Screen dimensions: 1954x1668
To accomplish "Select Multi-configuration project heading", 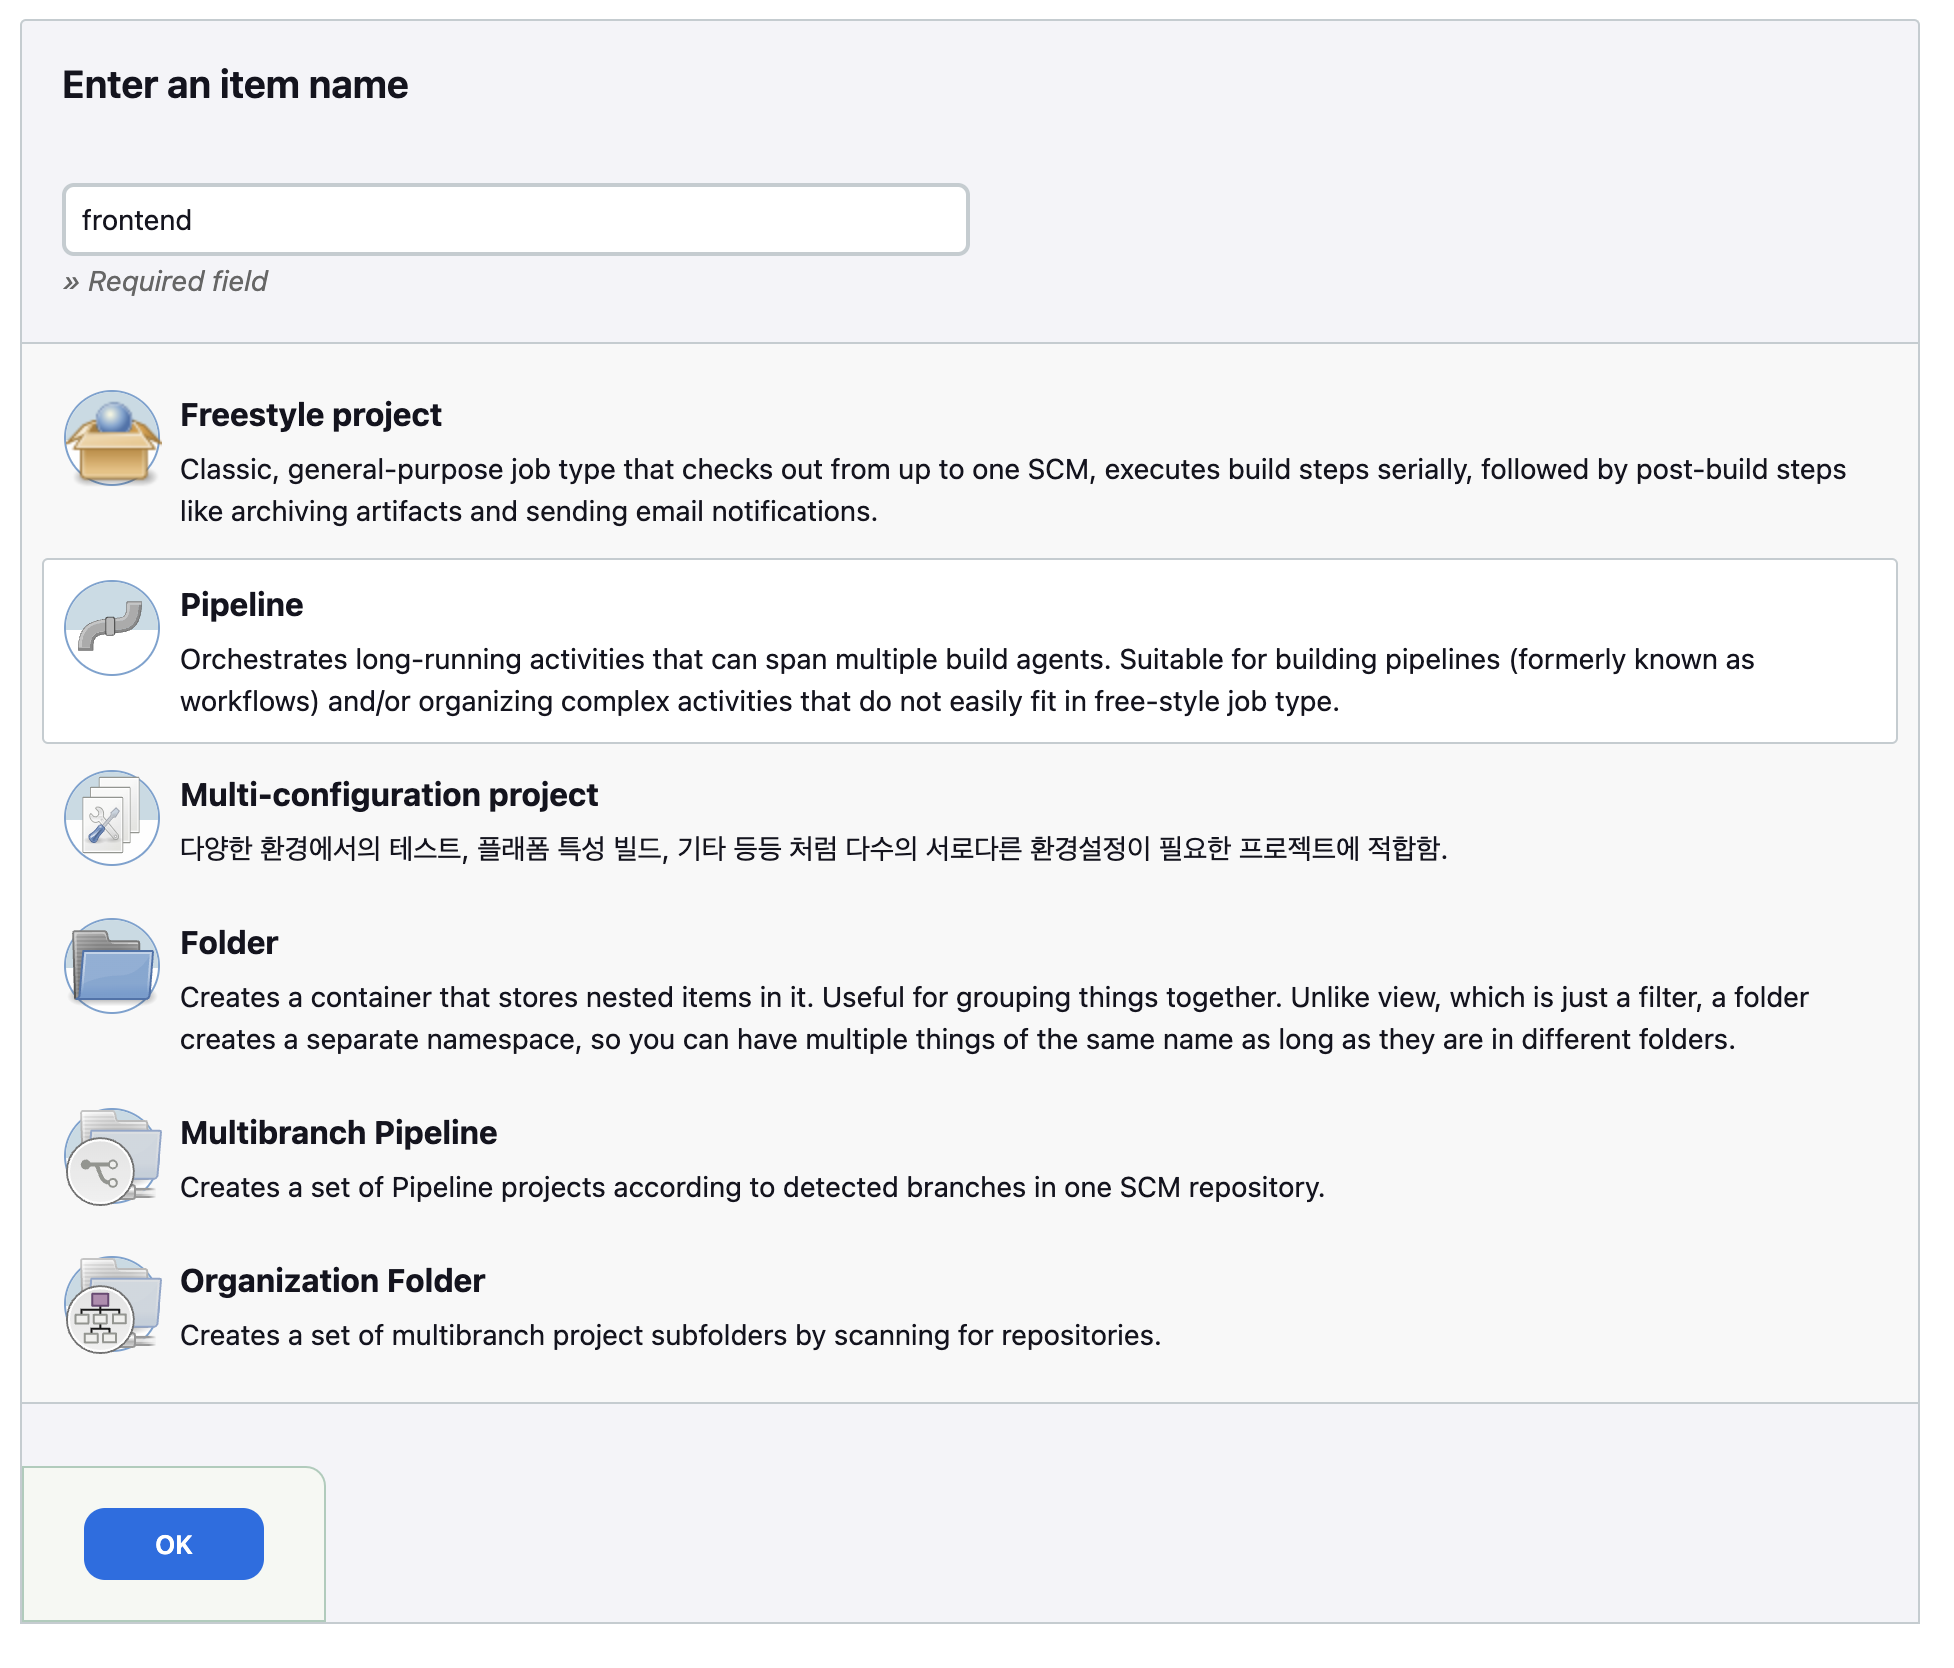I will pos(388,794).
